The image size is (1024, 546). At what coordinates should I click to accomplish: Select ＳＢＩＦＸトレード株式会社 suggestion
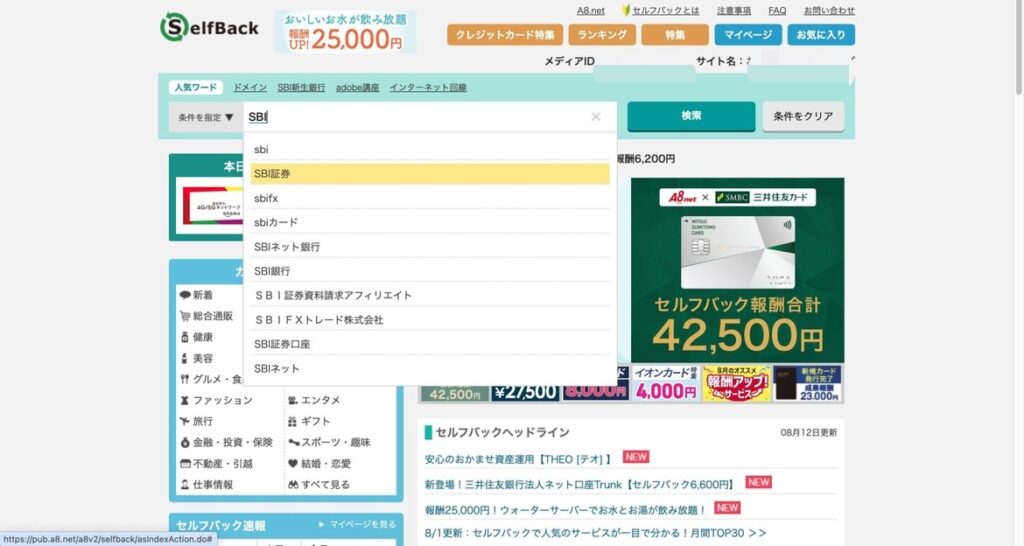(x=430, y=320)
